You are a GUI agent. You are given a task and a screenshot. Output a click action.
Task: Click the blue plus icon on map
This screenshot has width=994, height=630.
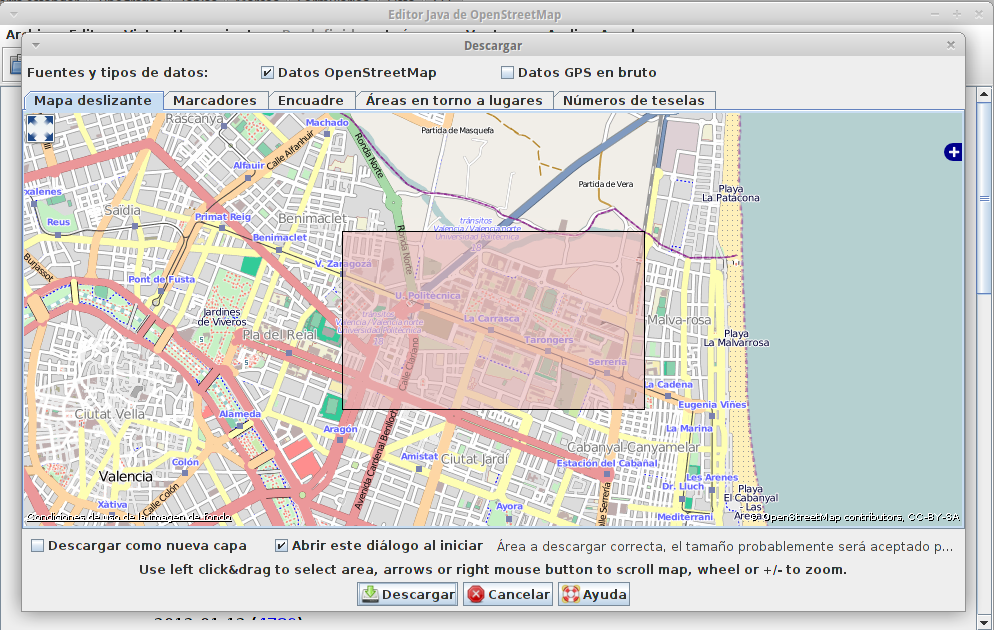pyautogui.click(x=953, y=152)
